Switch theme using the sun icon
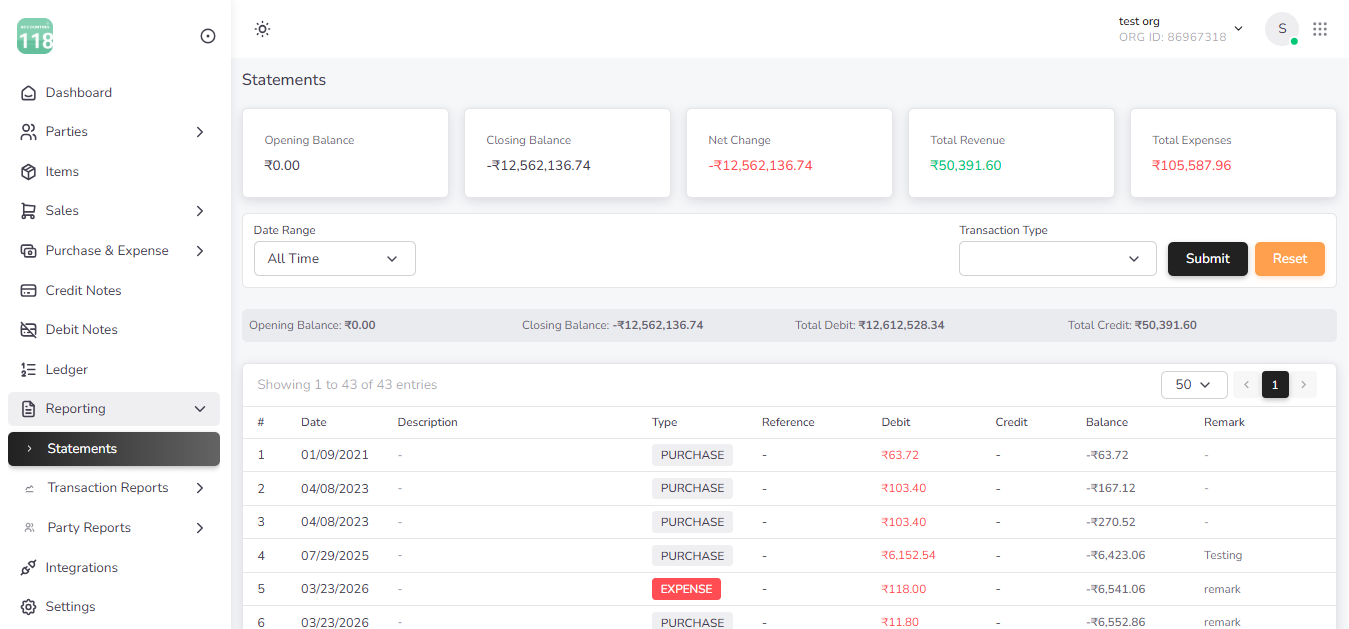Image resolution: width=1349 pixels, height=629 pixels. tap(262, 29)
